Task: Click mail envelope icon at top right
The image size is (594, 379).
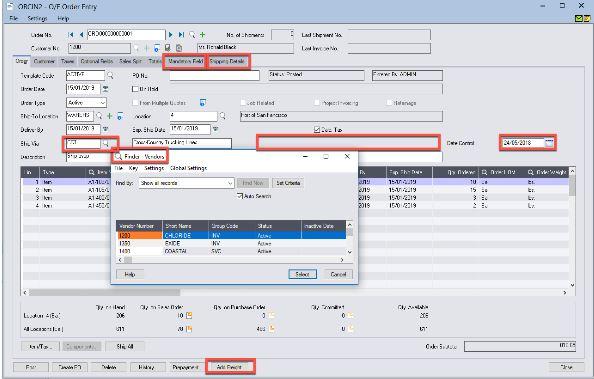Action: pos(579,18)
